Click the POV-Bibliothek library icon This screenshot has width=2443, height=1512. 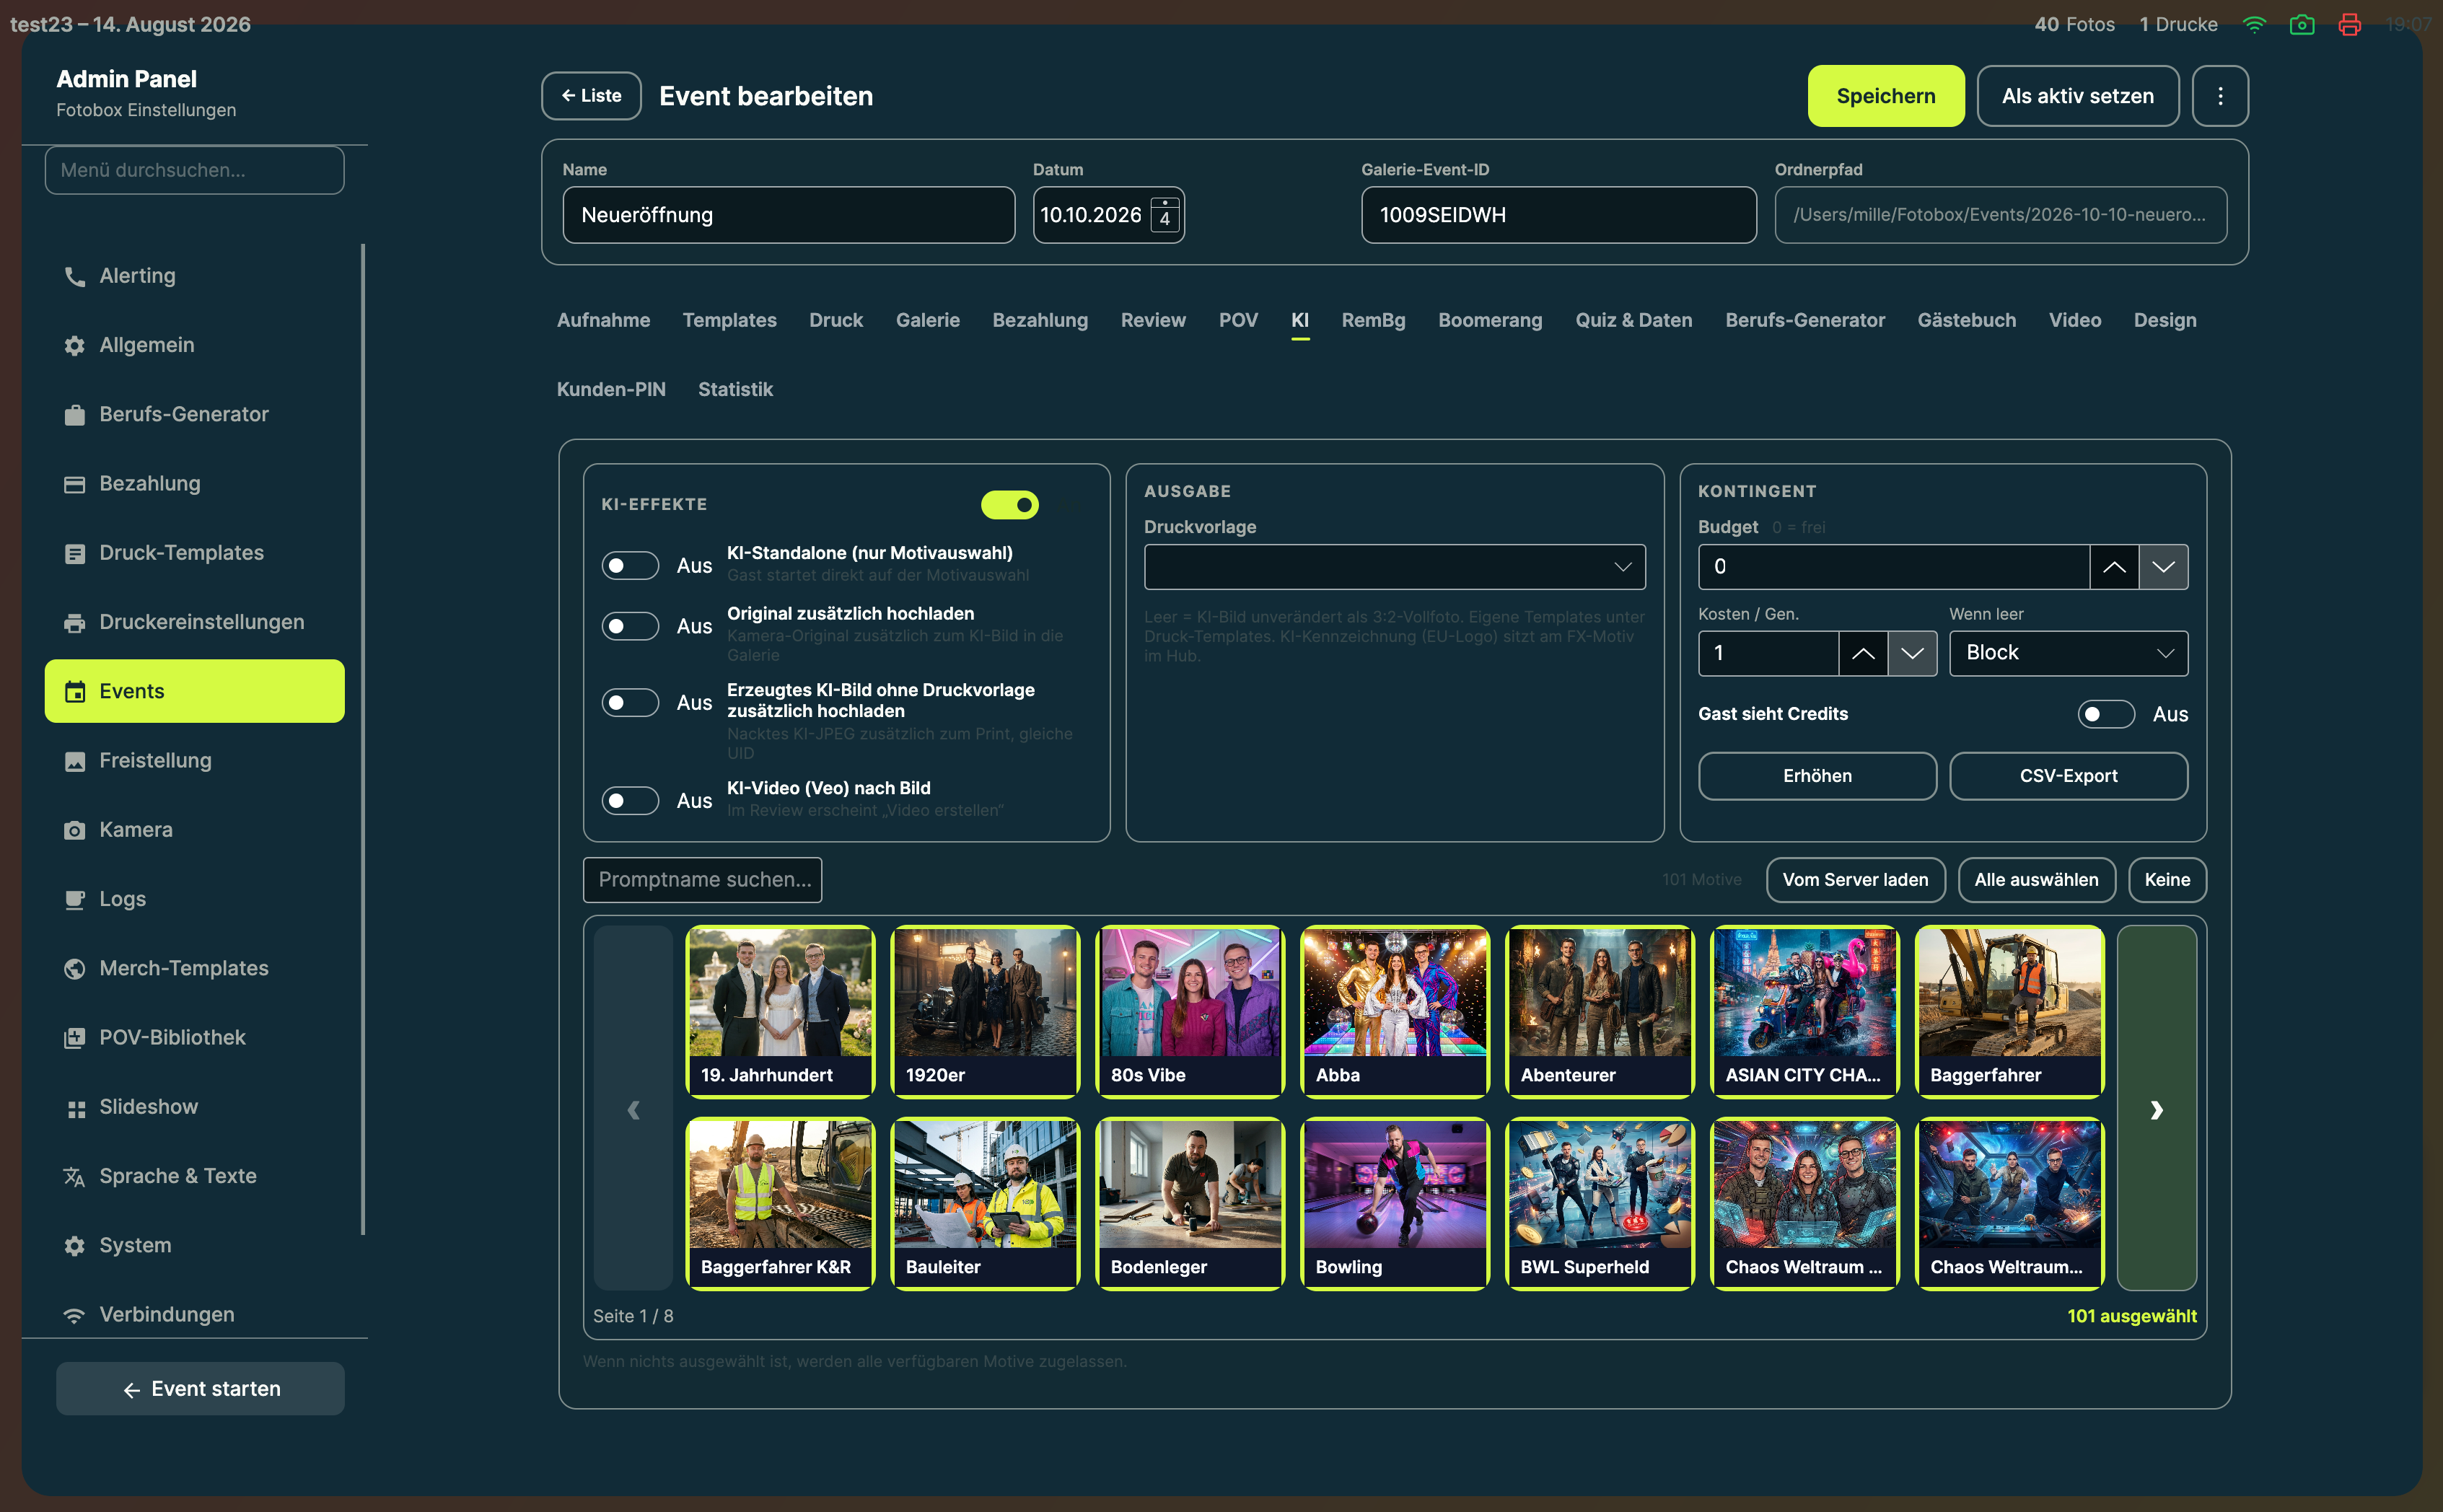click(x=75, y=1038)
